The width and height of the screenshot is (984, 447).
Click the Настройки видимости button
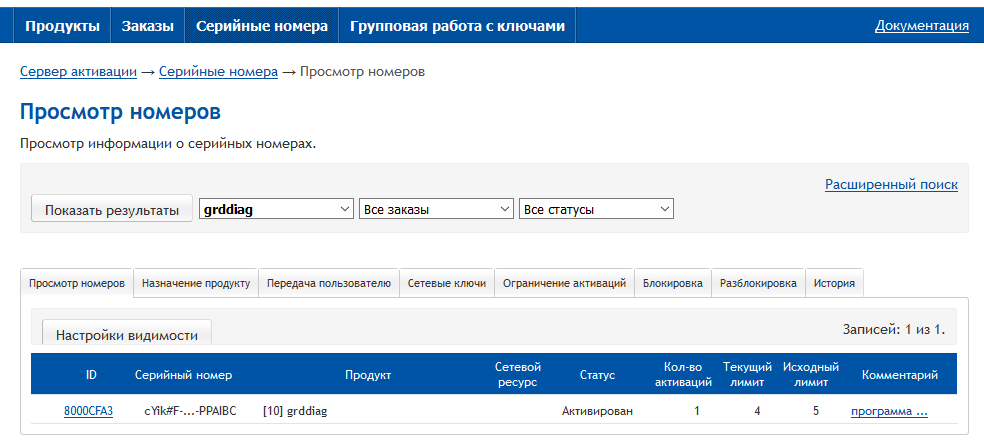[x=127, y=335]
